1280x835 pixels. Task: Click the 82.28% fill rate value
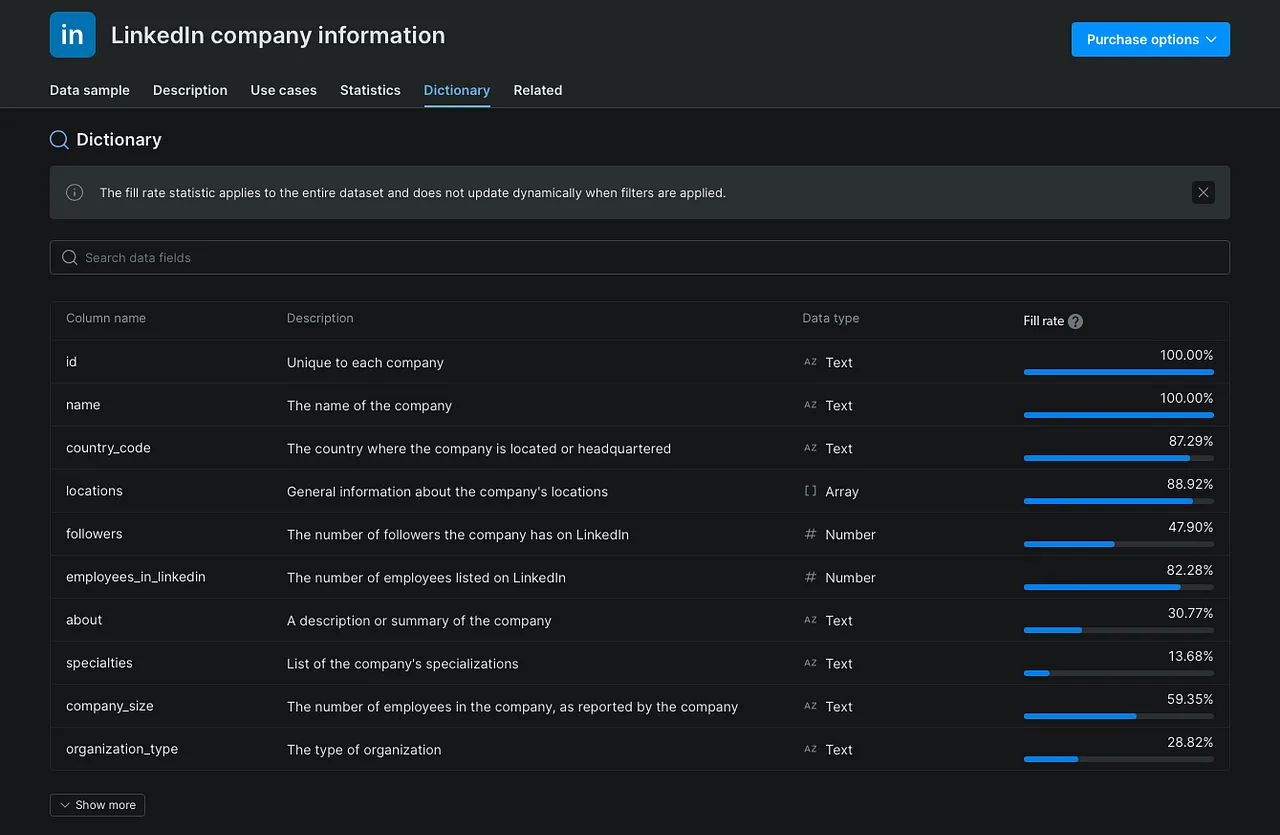(x=1190, y=570)
